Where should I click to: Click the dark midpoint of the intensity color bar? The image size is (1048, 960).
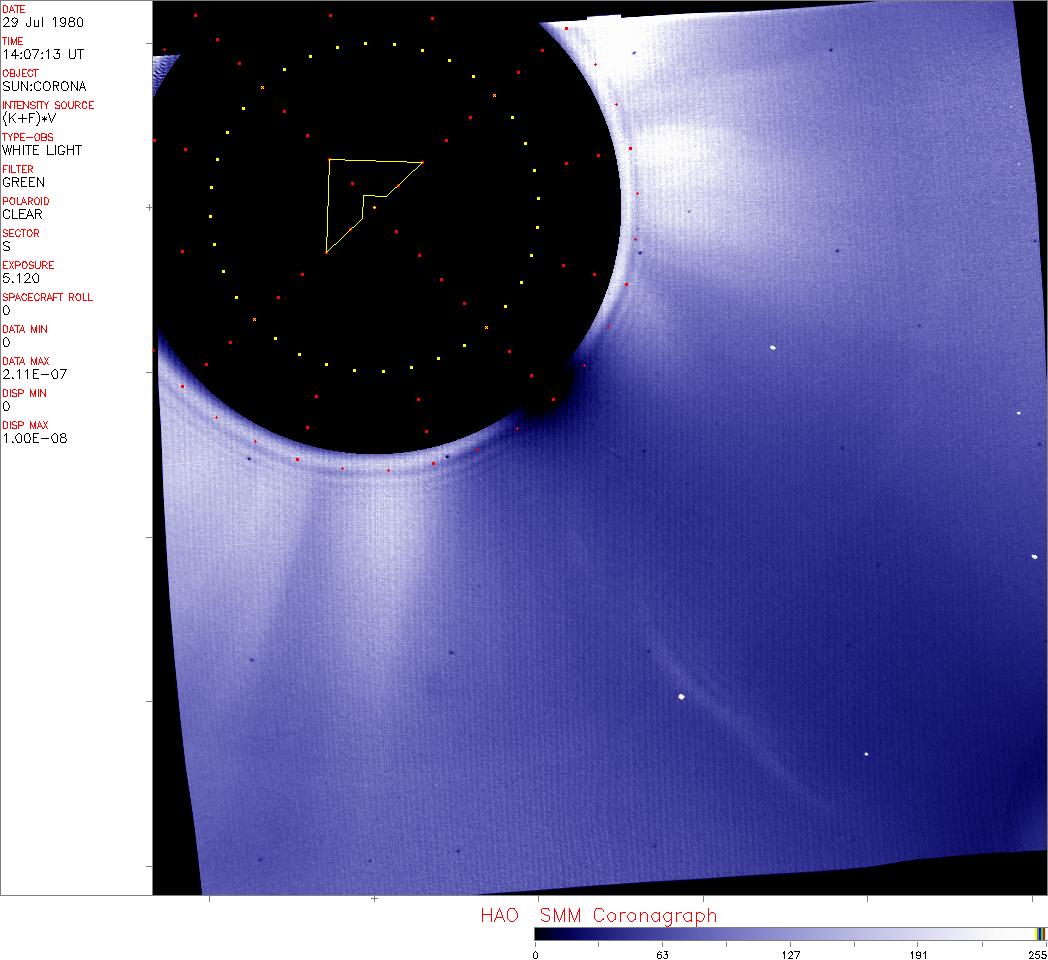(x=790, y=933)
